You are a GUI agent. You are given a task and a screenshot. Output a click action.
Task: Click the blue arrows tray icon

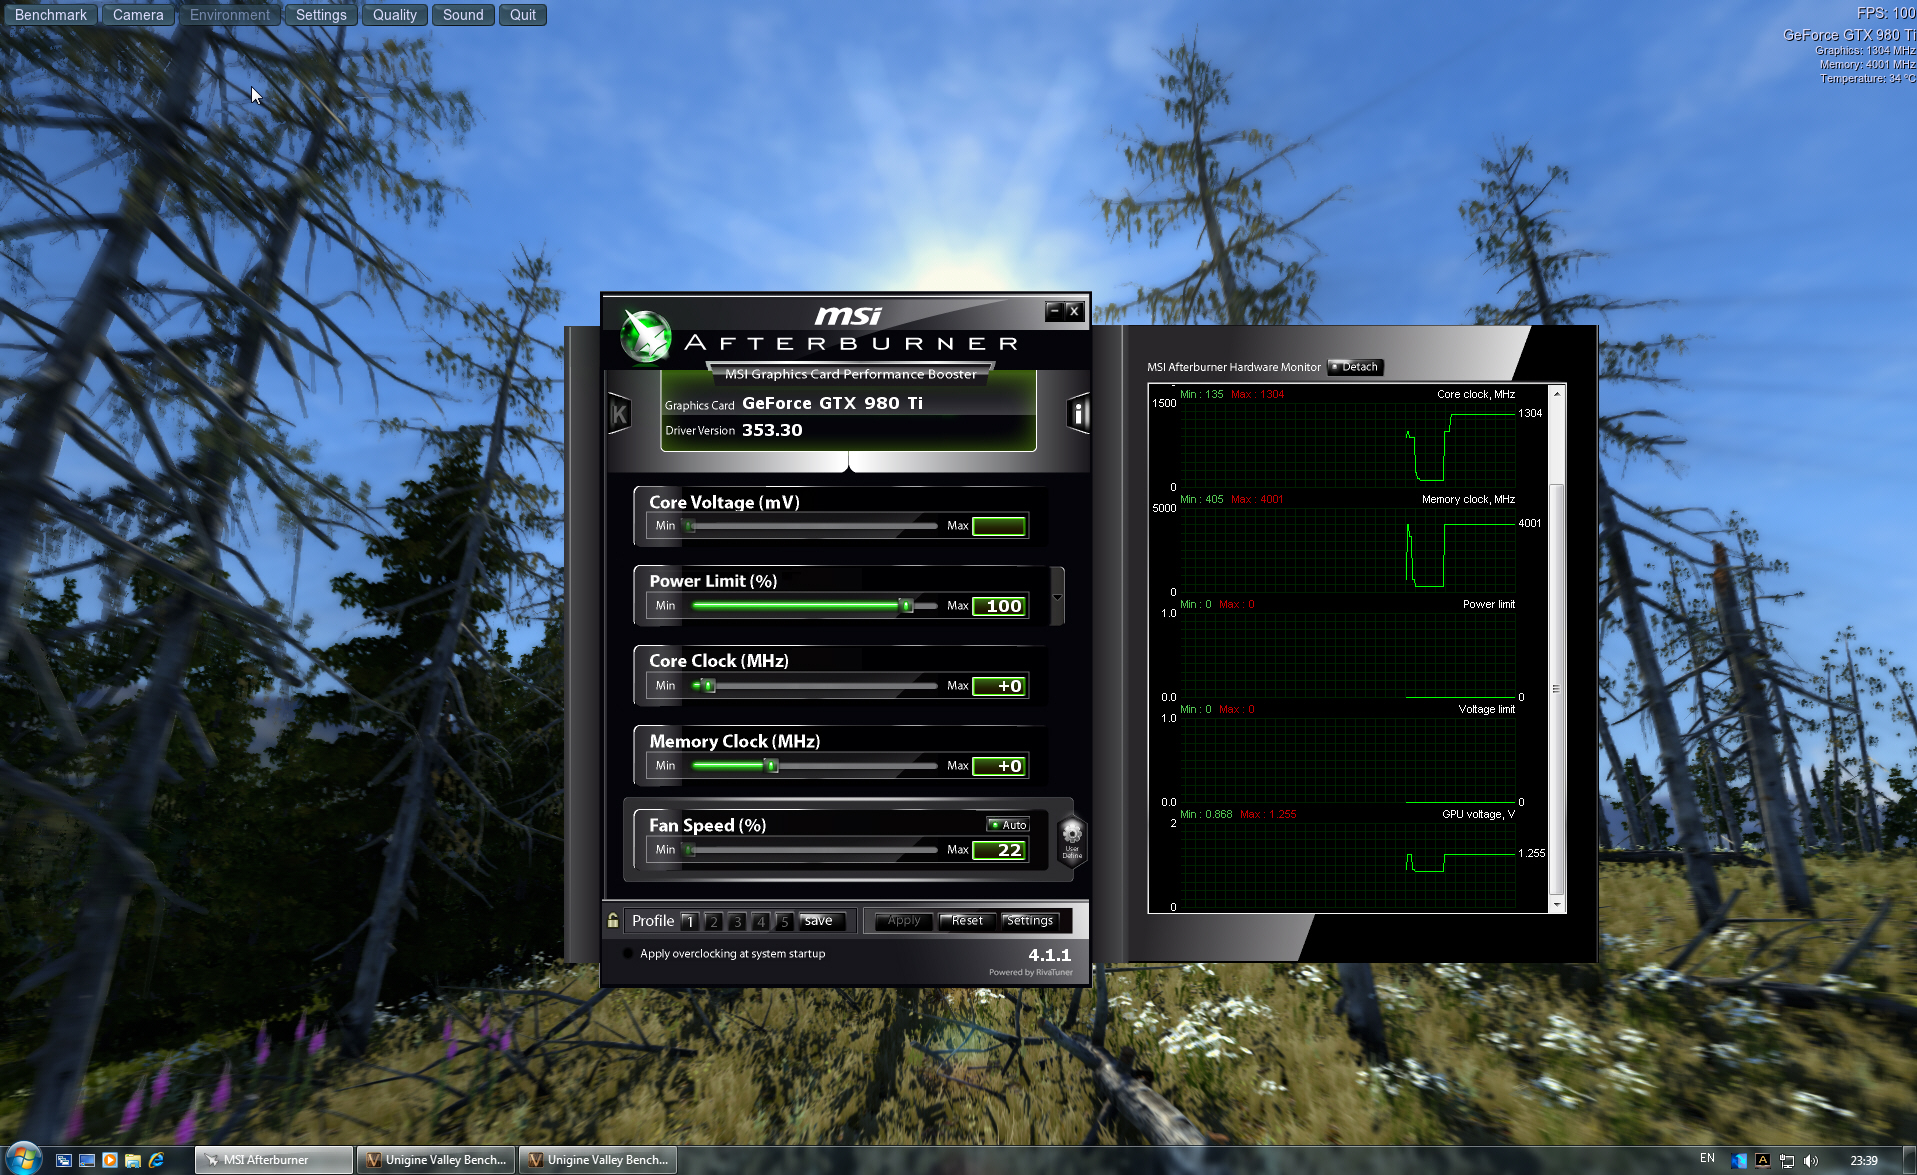1739,1160
